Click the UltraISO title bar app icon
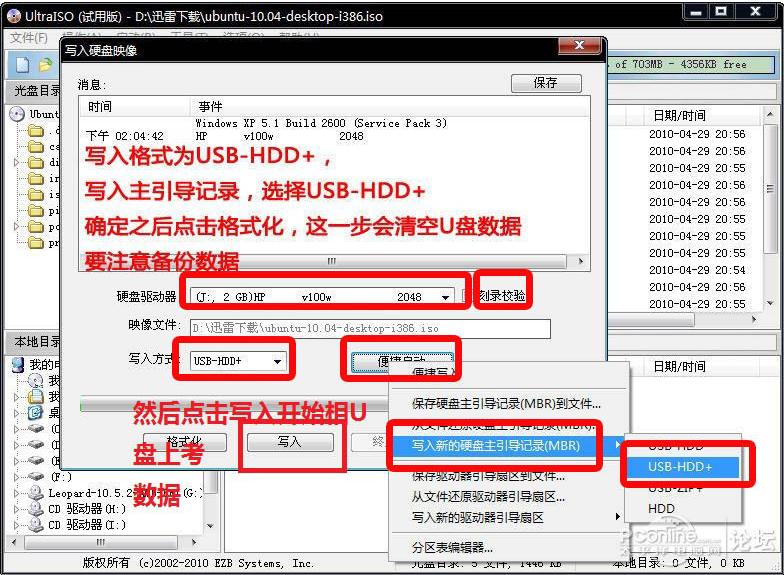 (14, 16)
